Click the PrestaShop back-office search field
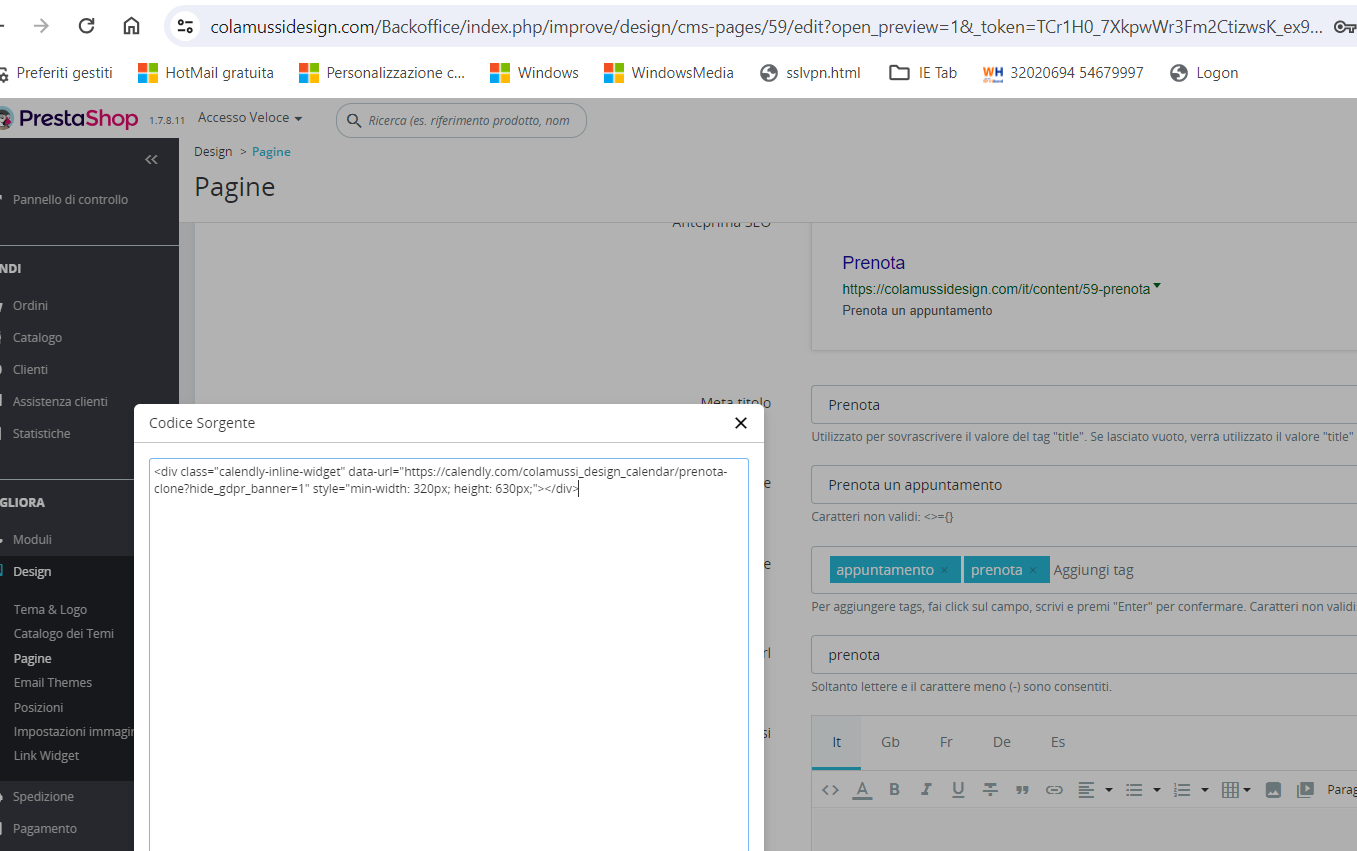Screen dimensions: 1357x851 click(461, 121)
